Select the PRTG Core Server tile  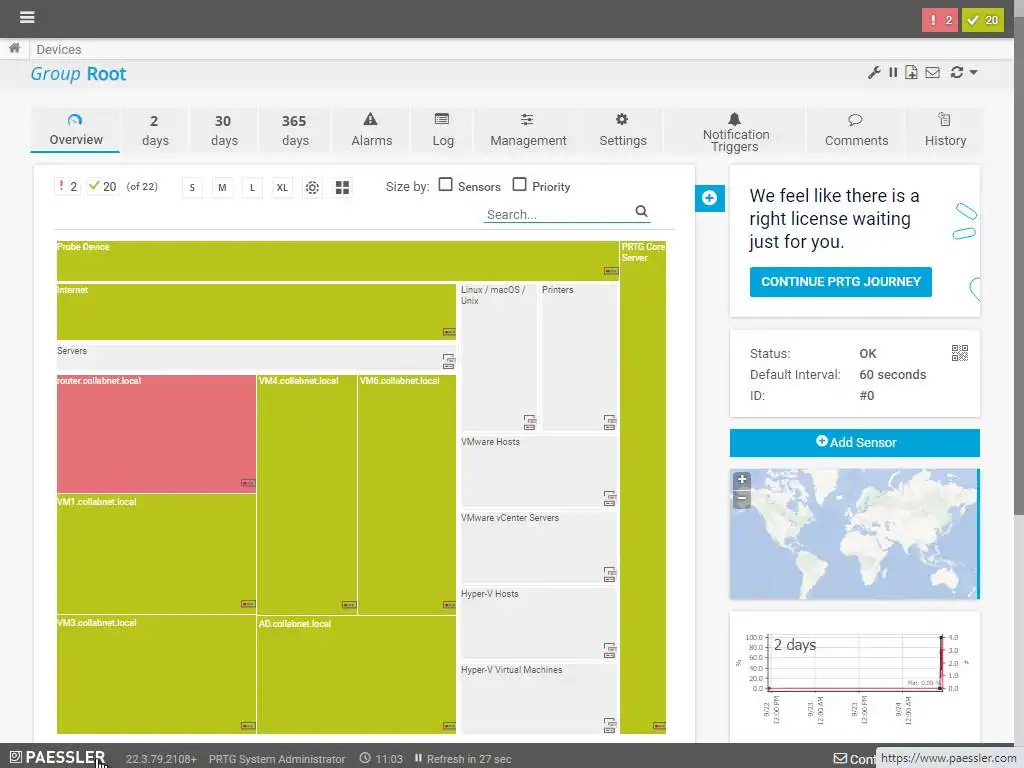(x=643, y=487)
